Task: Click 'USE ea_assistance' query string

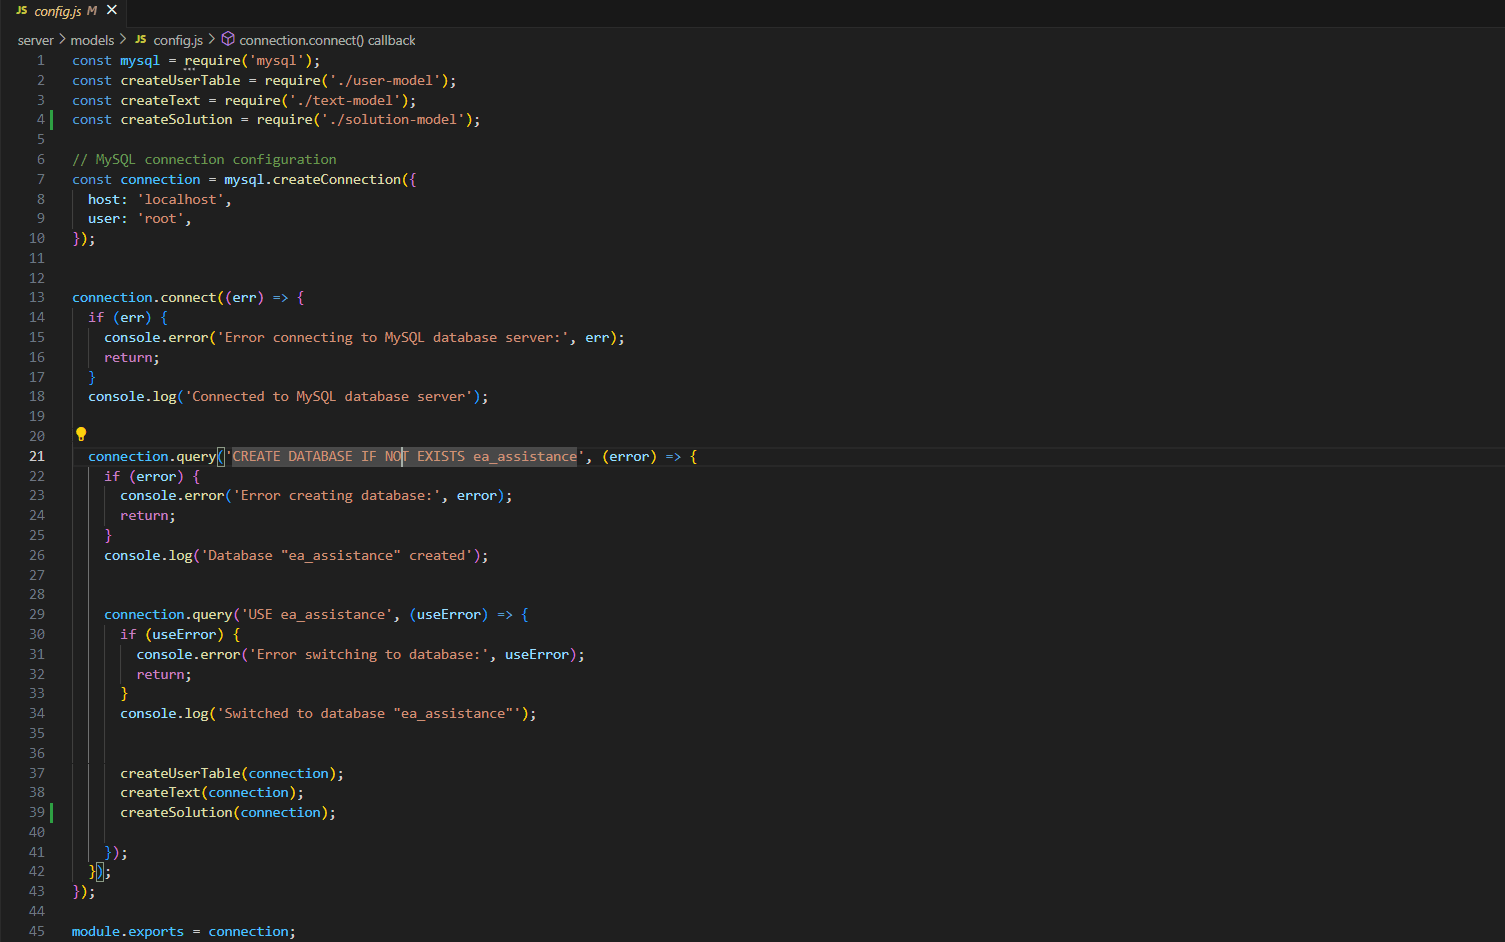Action: pos(316,614)
